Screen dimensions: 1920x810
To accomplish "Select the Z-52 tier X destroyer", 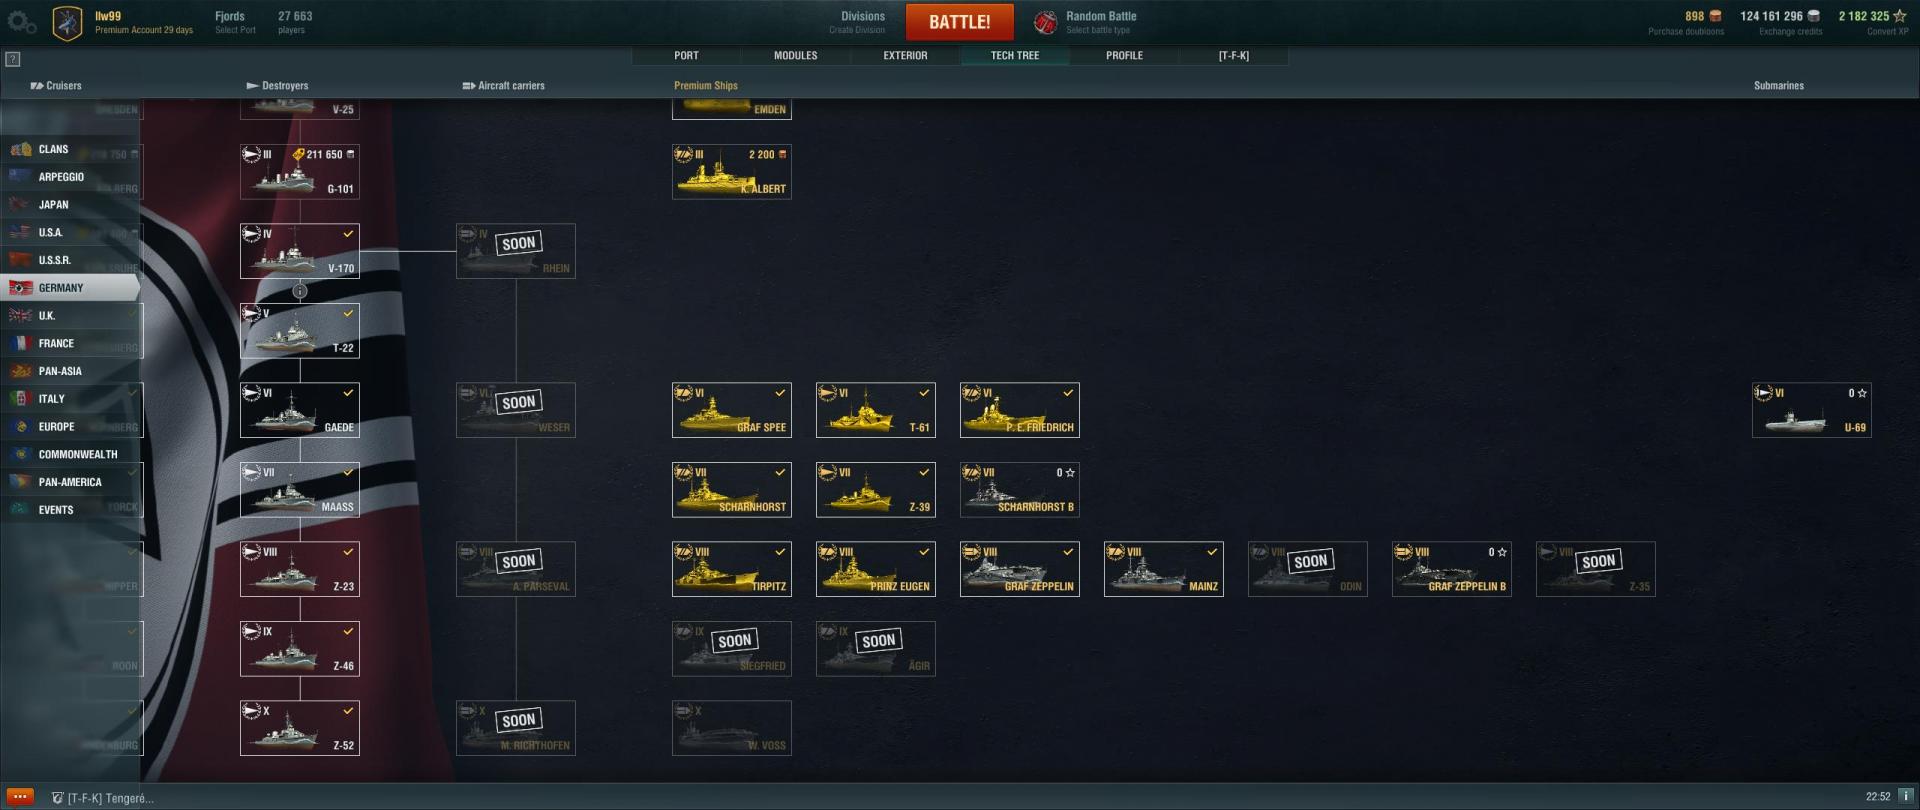I will click(x=300, y=728).
